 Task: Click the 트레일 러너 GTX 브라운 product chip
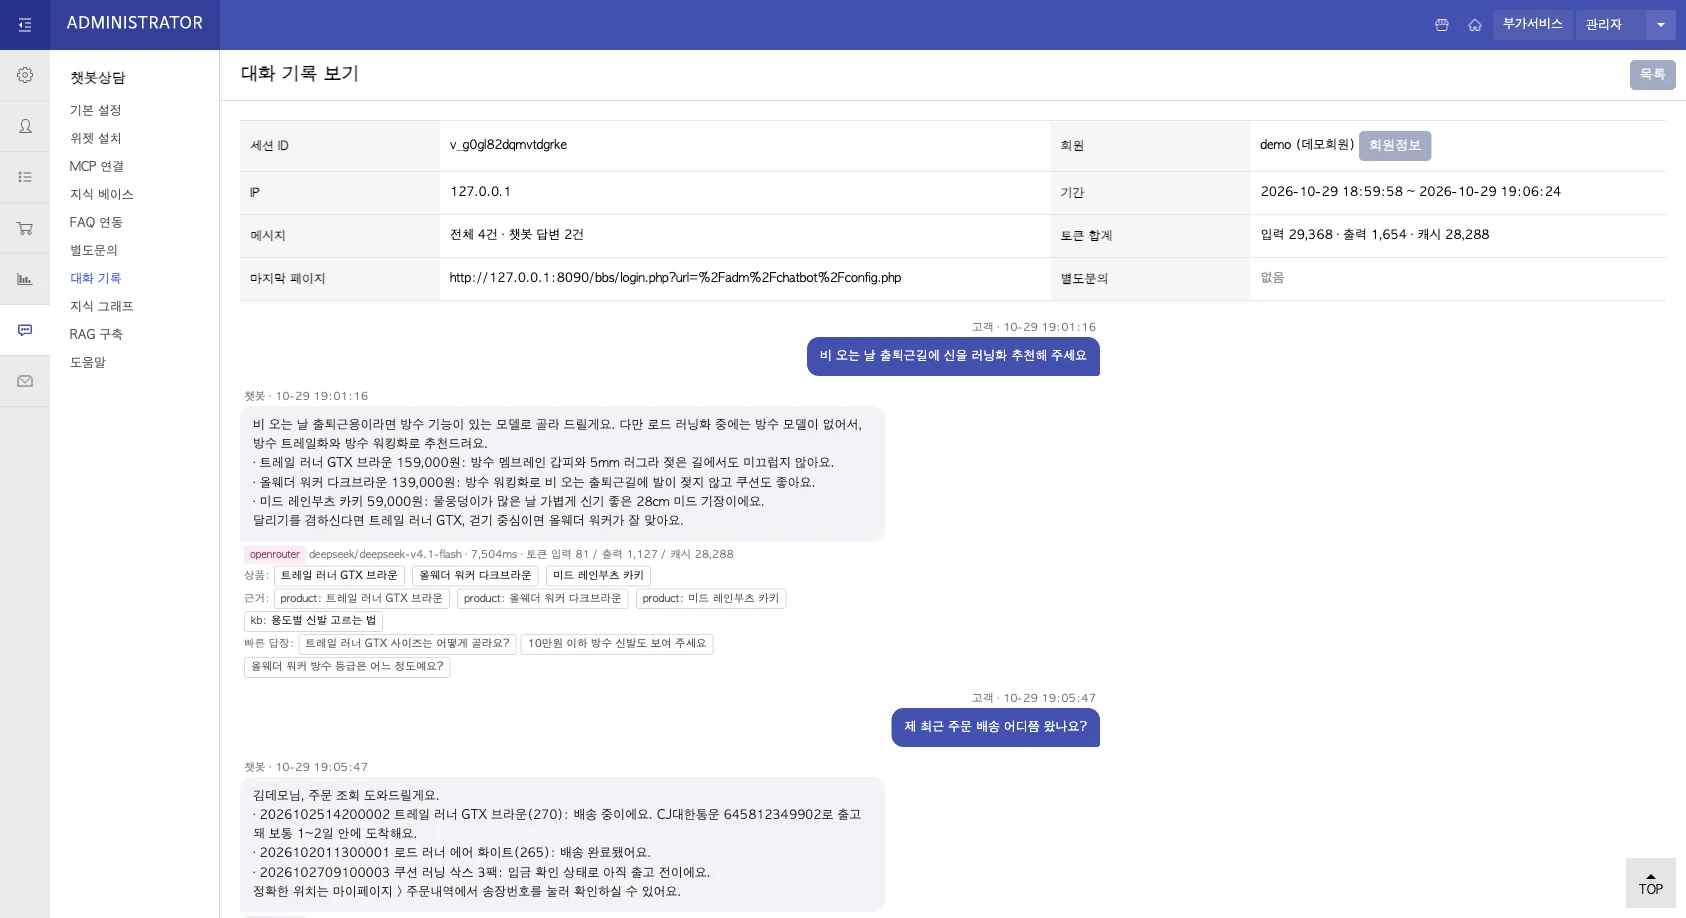pyautogui.click(x=339, y=576)
